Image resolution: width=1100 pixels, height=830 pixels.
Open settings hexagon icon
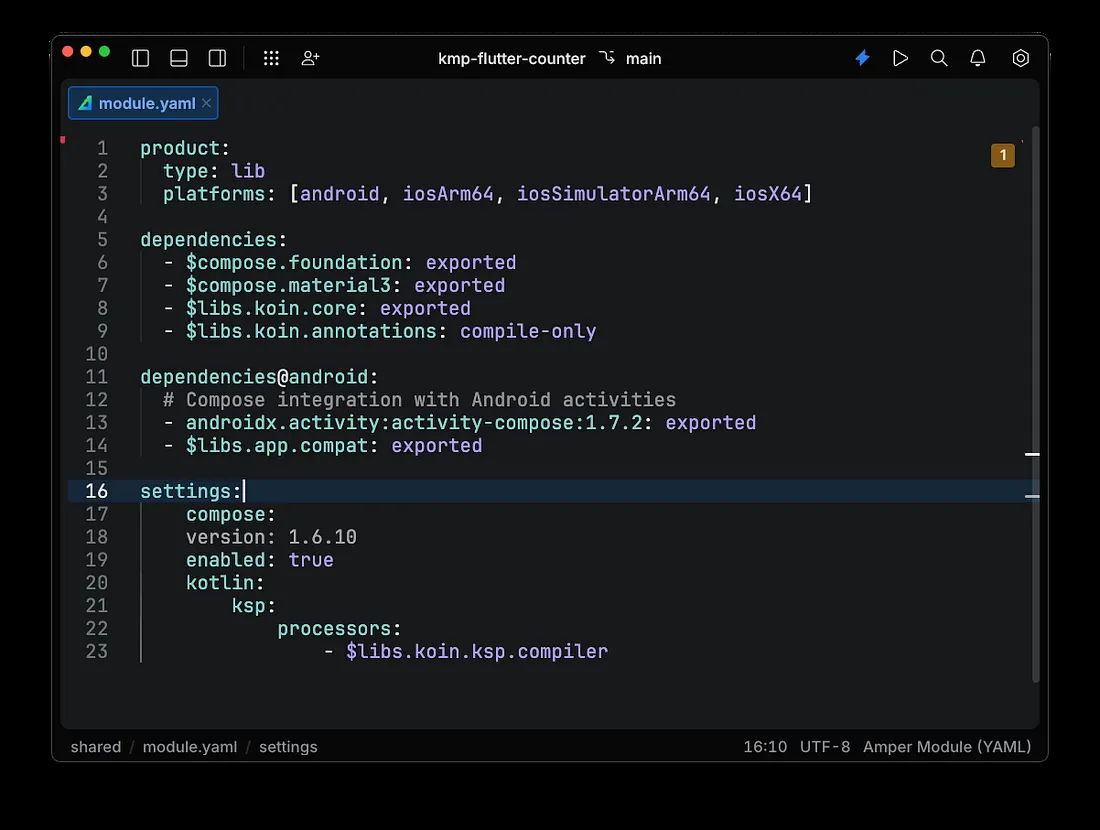(1021, 58)
